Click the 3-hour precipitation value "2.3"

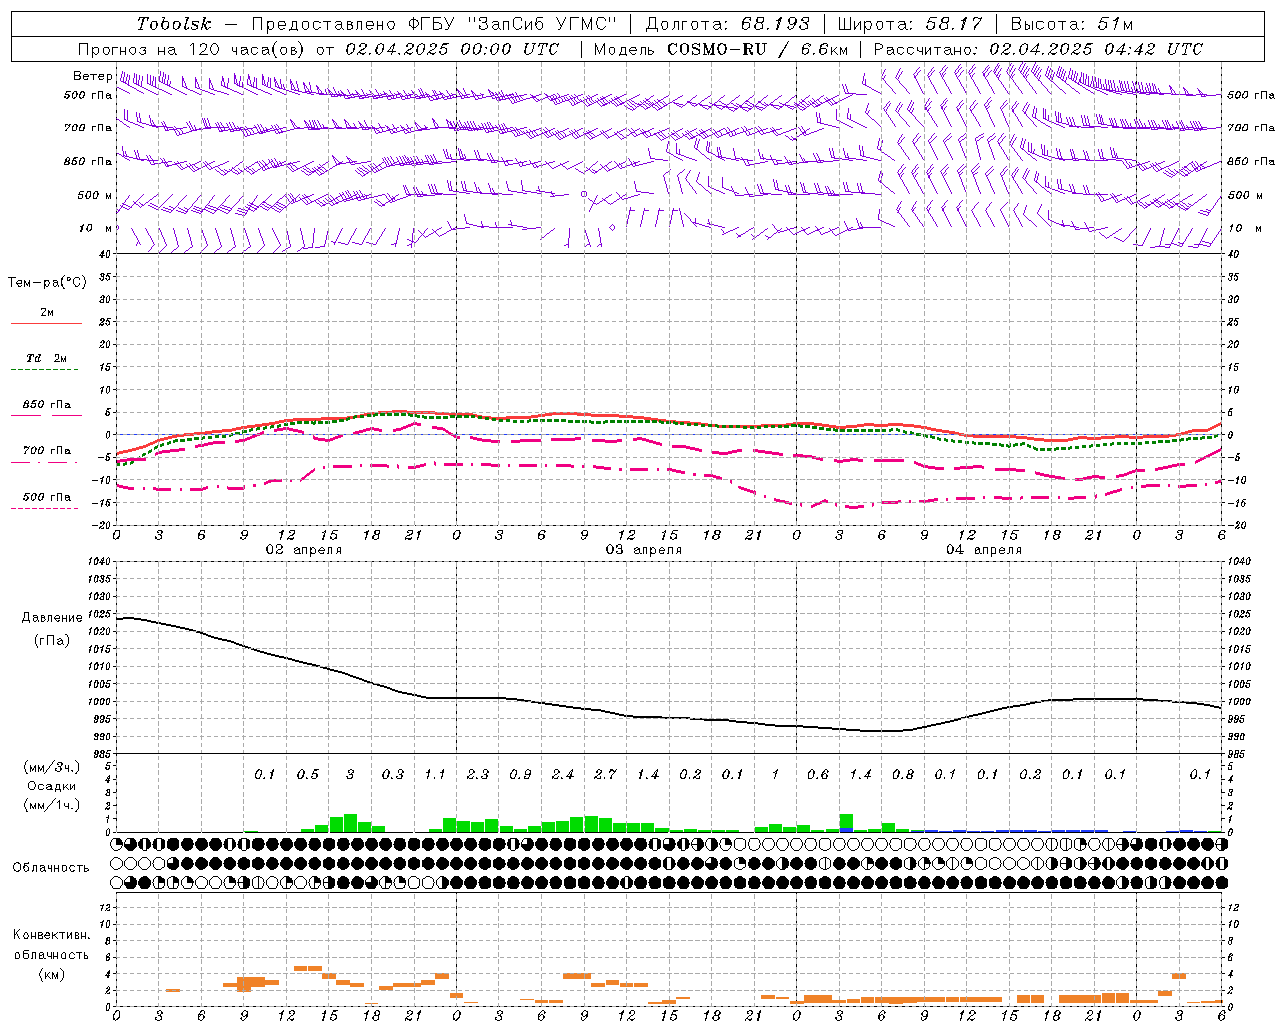pos(478,775)
